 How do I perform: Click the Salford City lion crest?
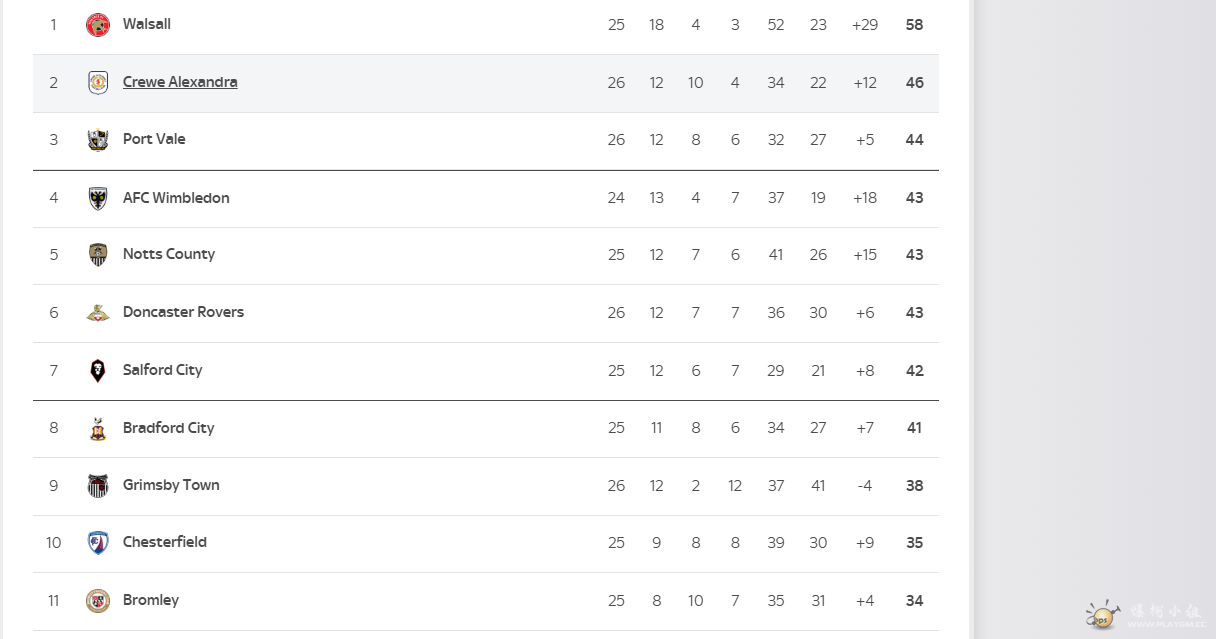pos(97,371)
